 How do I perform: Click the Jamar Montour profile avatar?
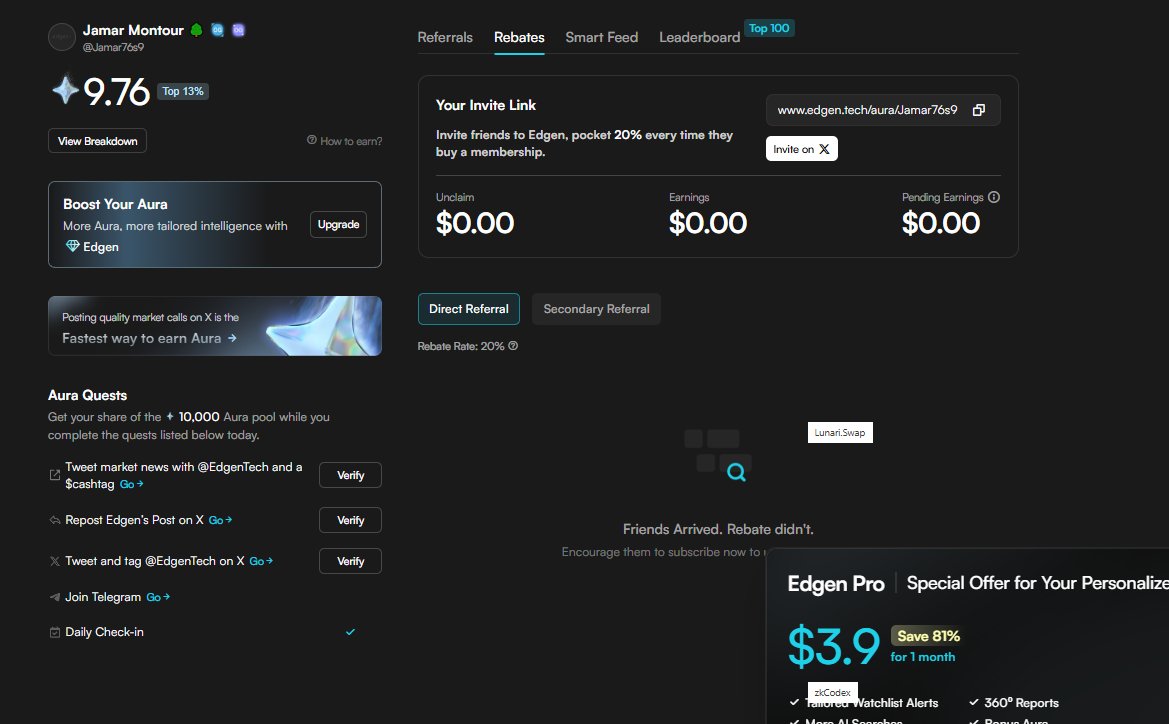coord(62,37)
